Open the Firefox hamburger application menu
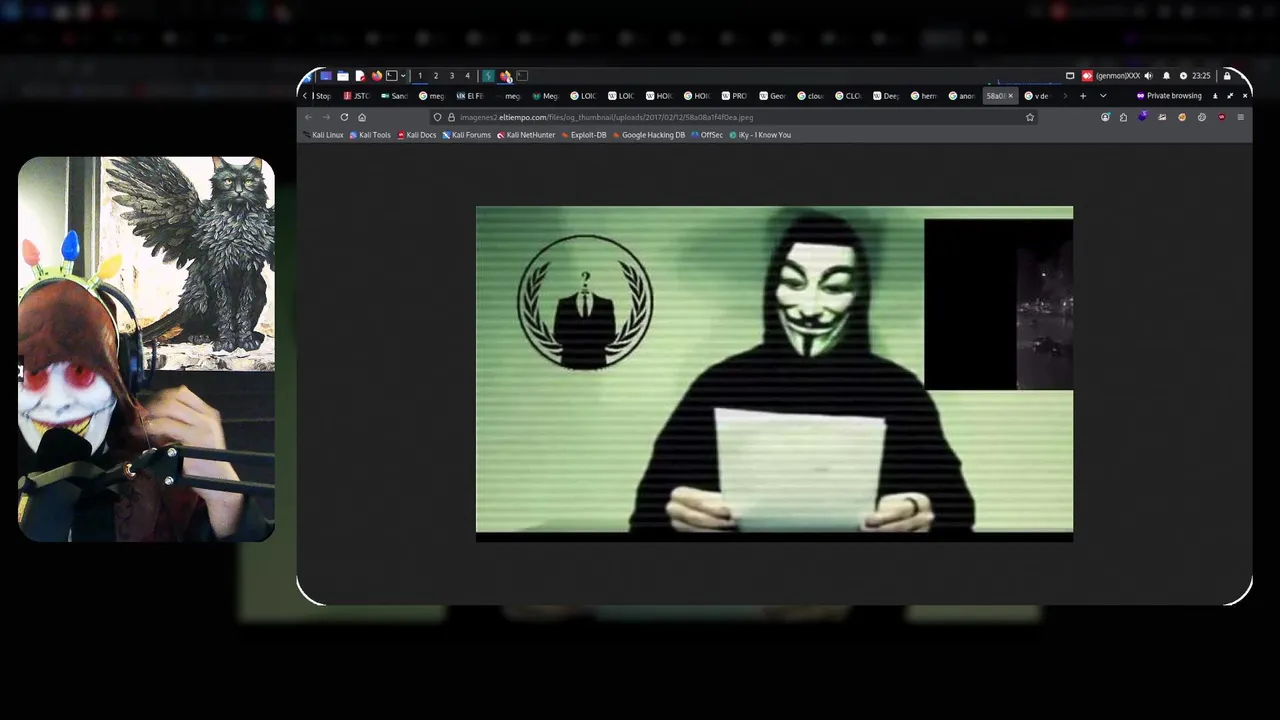Image resolution: width=1280 pixels, height=720 pixels. [1241, 117]
